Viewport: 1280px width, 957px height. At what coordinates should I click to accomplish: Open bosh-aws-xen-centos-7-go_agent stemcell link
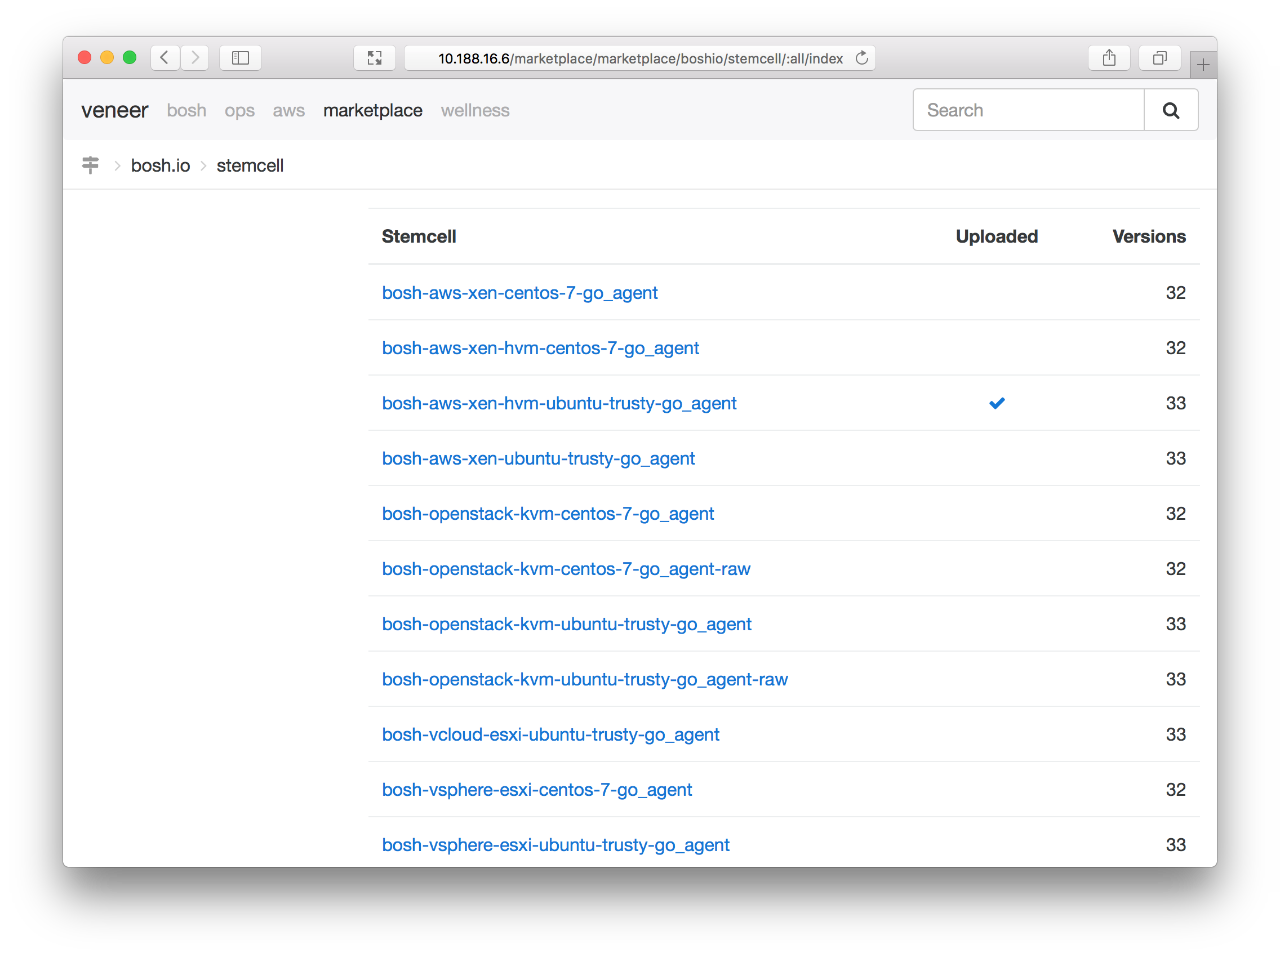[x=519, y=293]
